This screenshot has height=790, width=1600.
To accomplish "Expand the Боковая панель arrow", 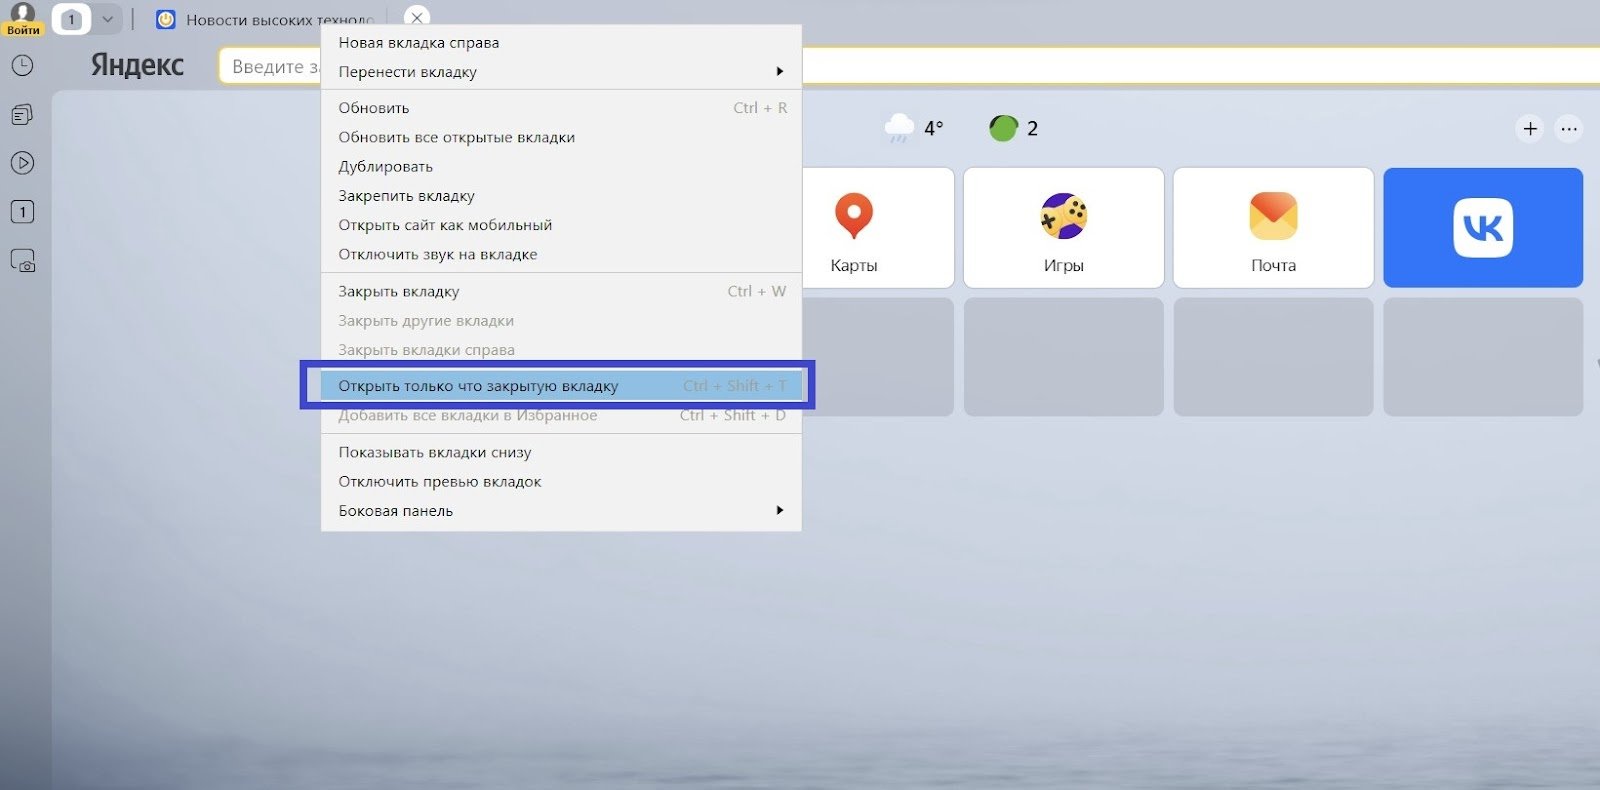I will click(780, 510).
